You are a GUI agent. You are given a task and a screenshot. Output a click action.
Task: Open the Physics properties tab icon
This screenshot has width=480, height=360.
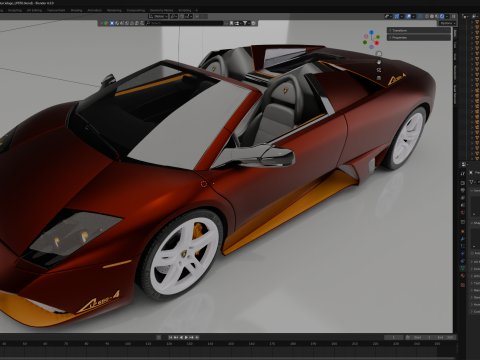click(x=463, y=253)
